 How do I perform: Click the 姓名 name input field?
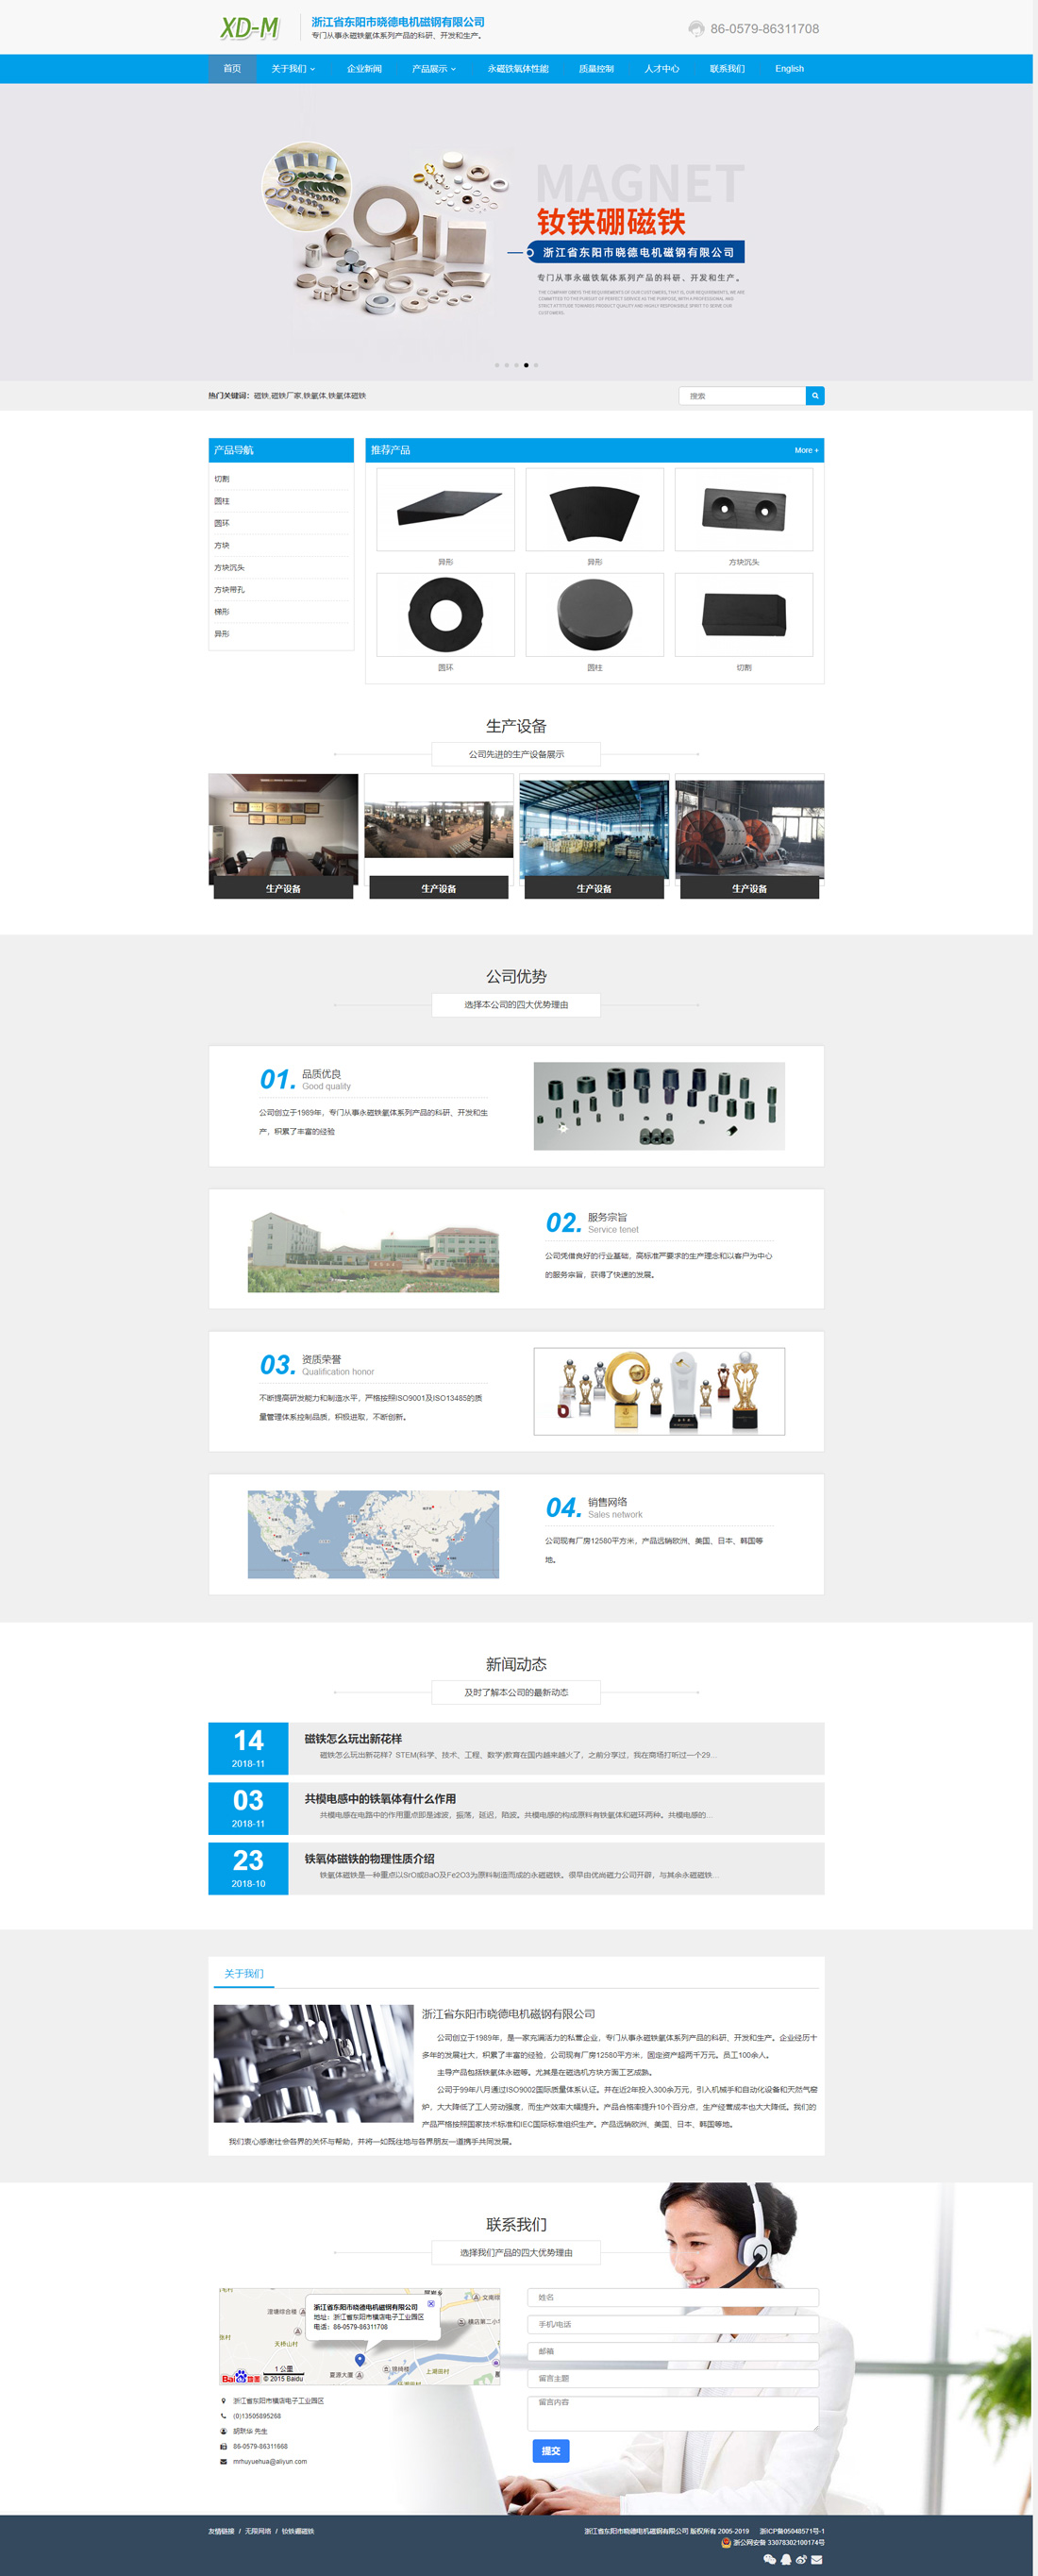click(x=672, y=2298)
